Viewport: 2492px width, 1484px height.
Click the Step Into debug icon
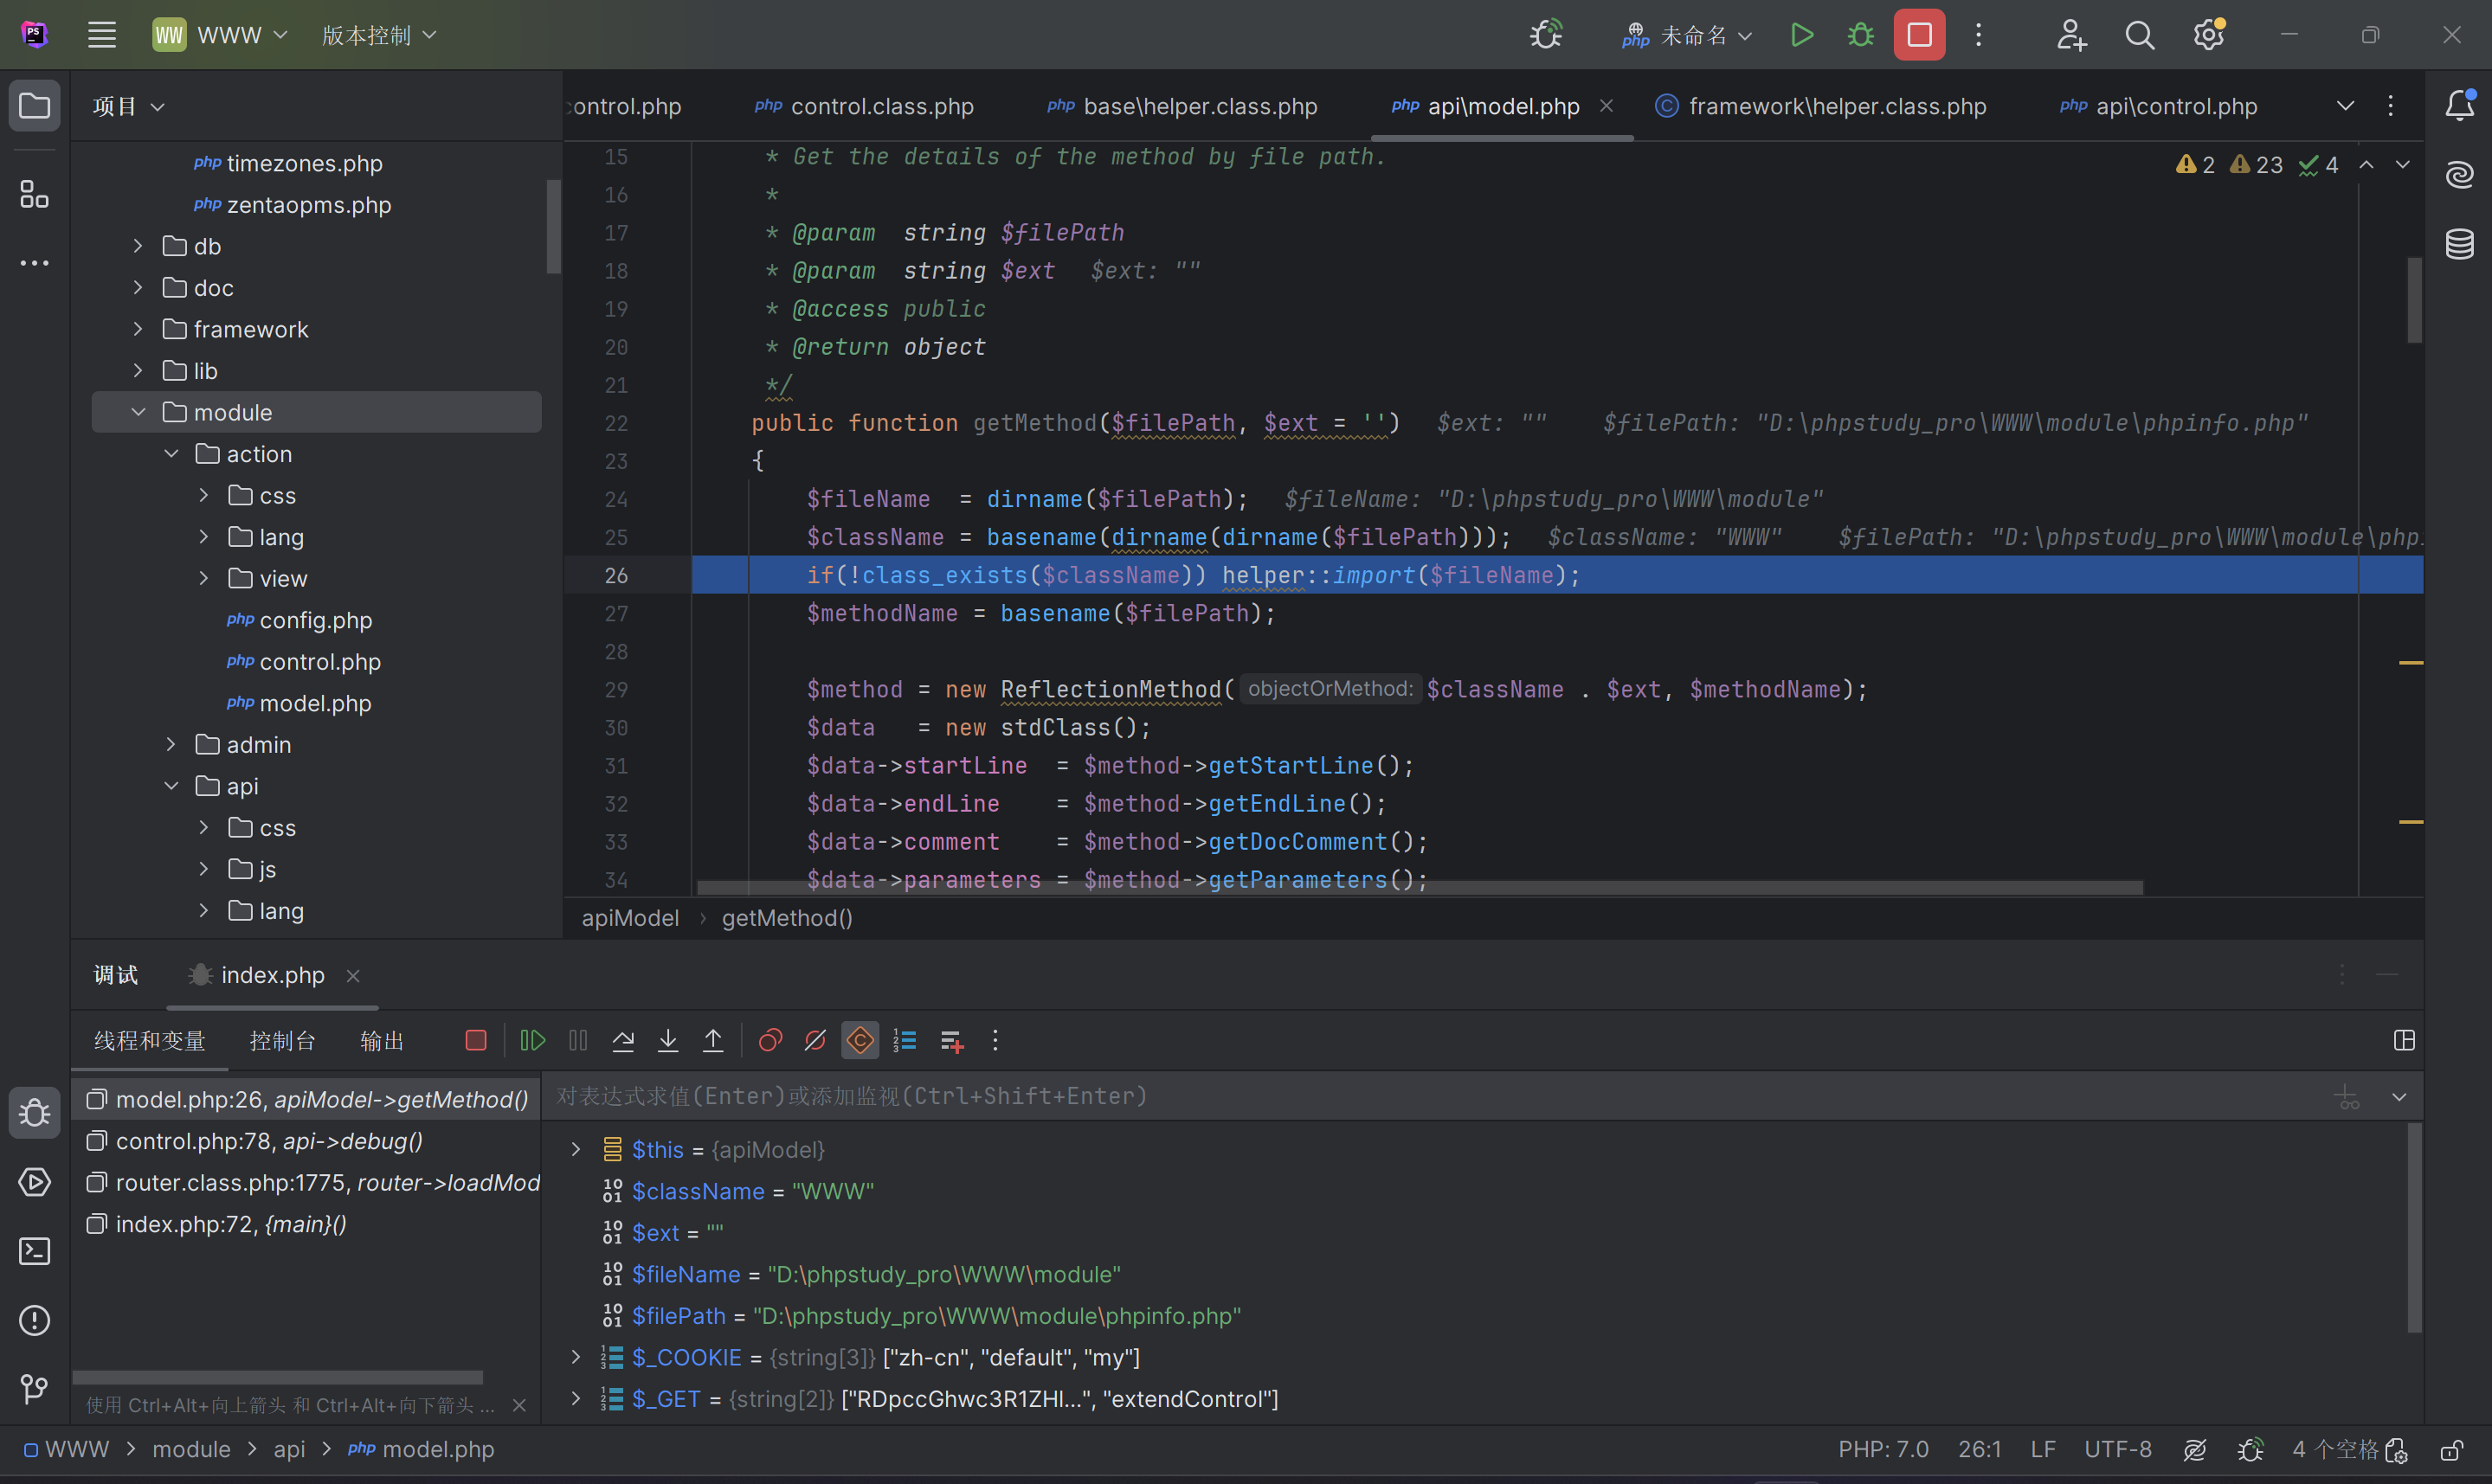668,1041
